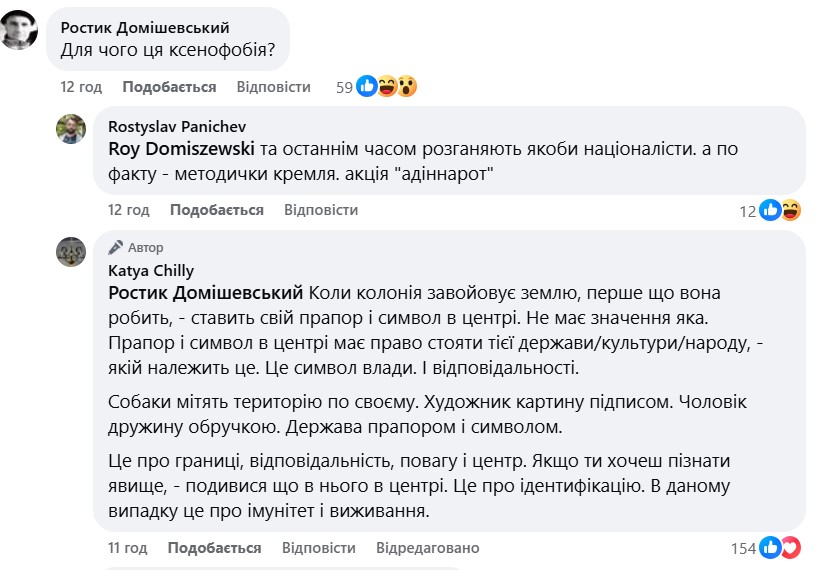Click the red heart reaction beside 154
The height and width of the screenshot is (570, 830).
791,548
